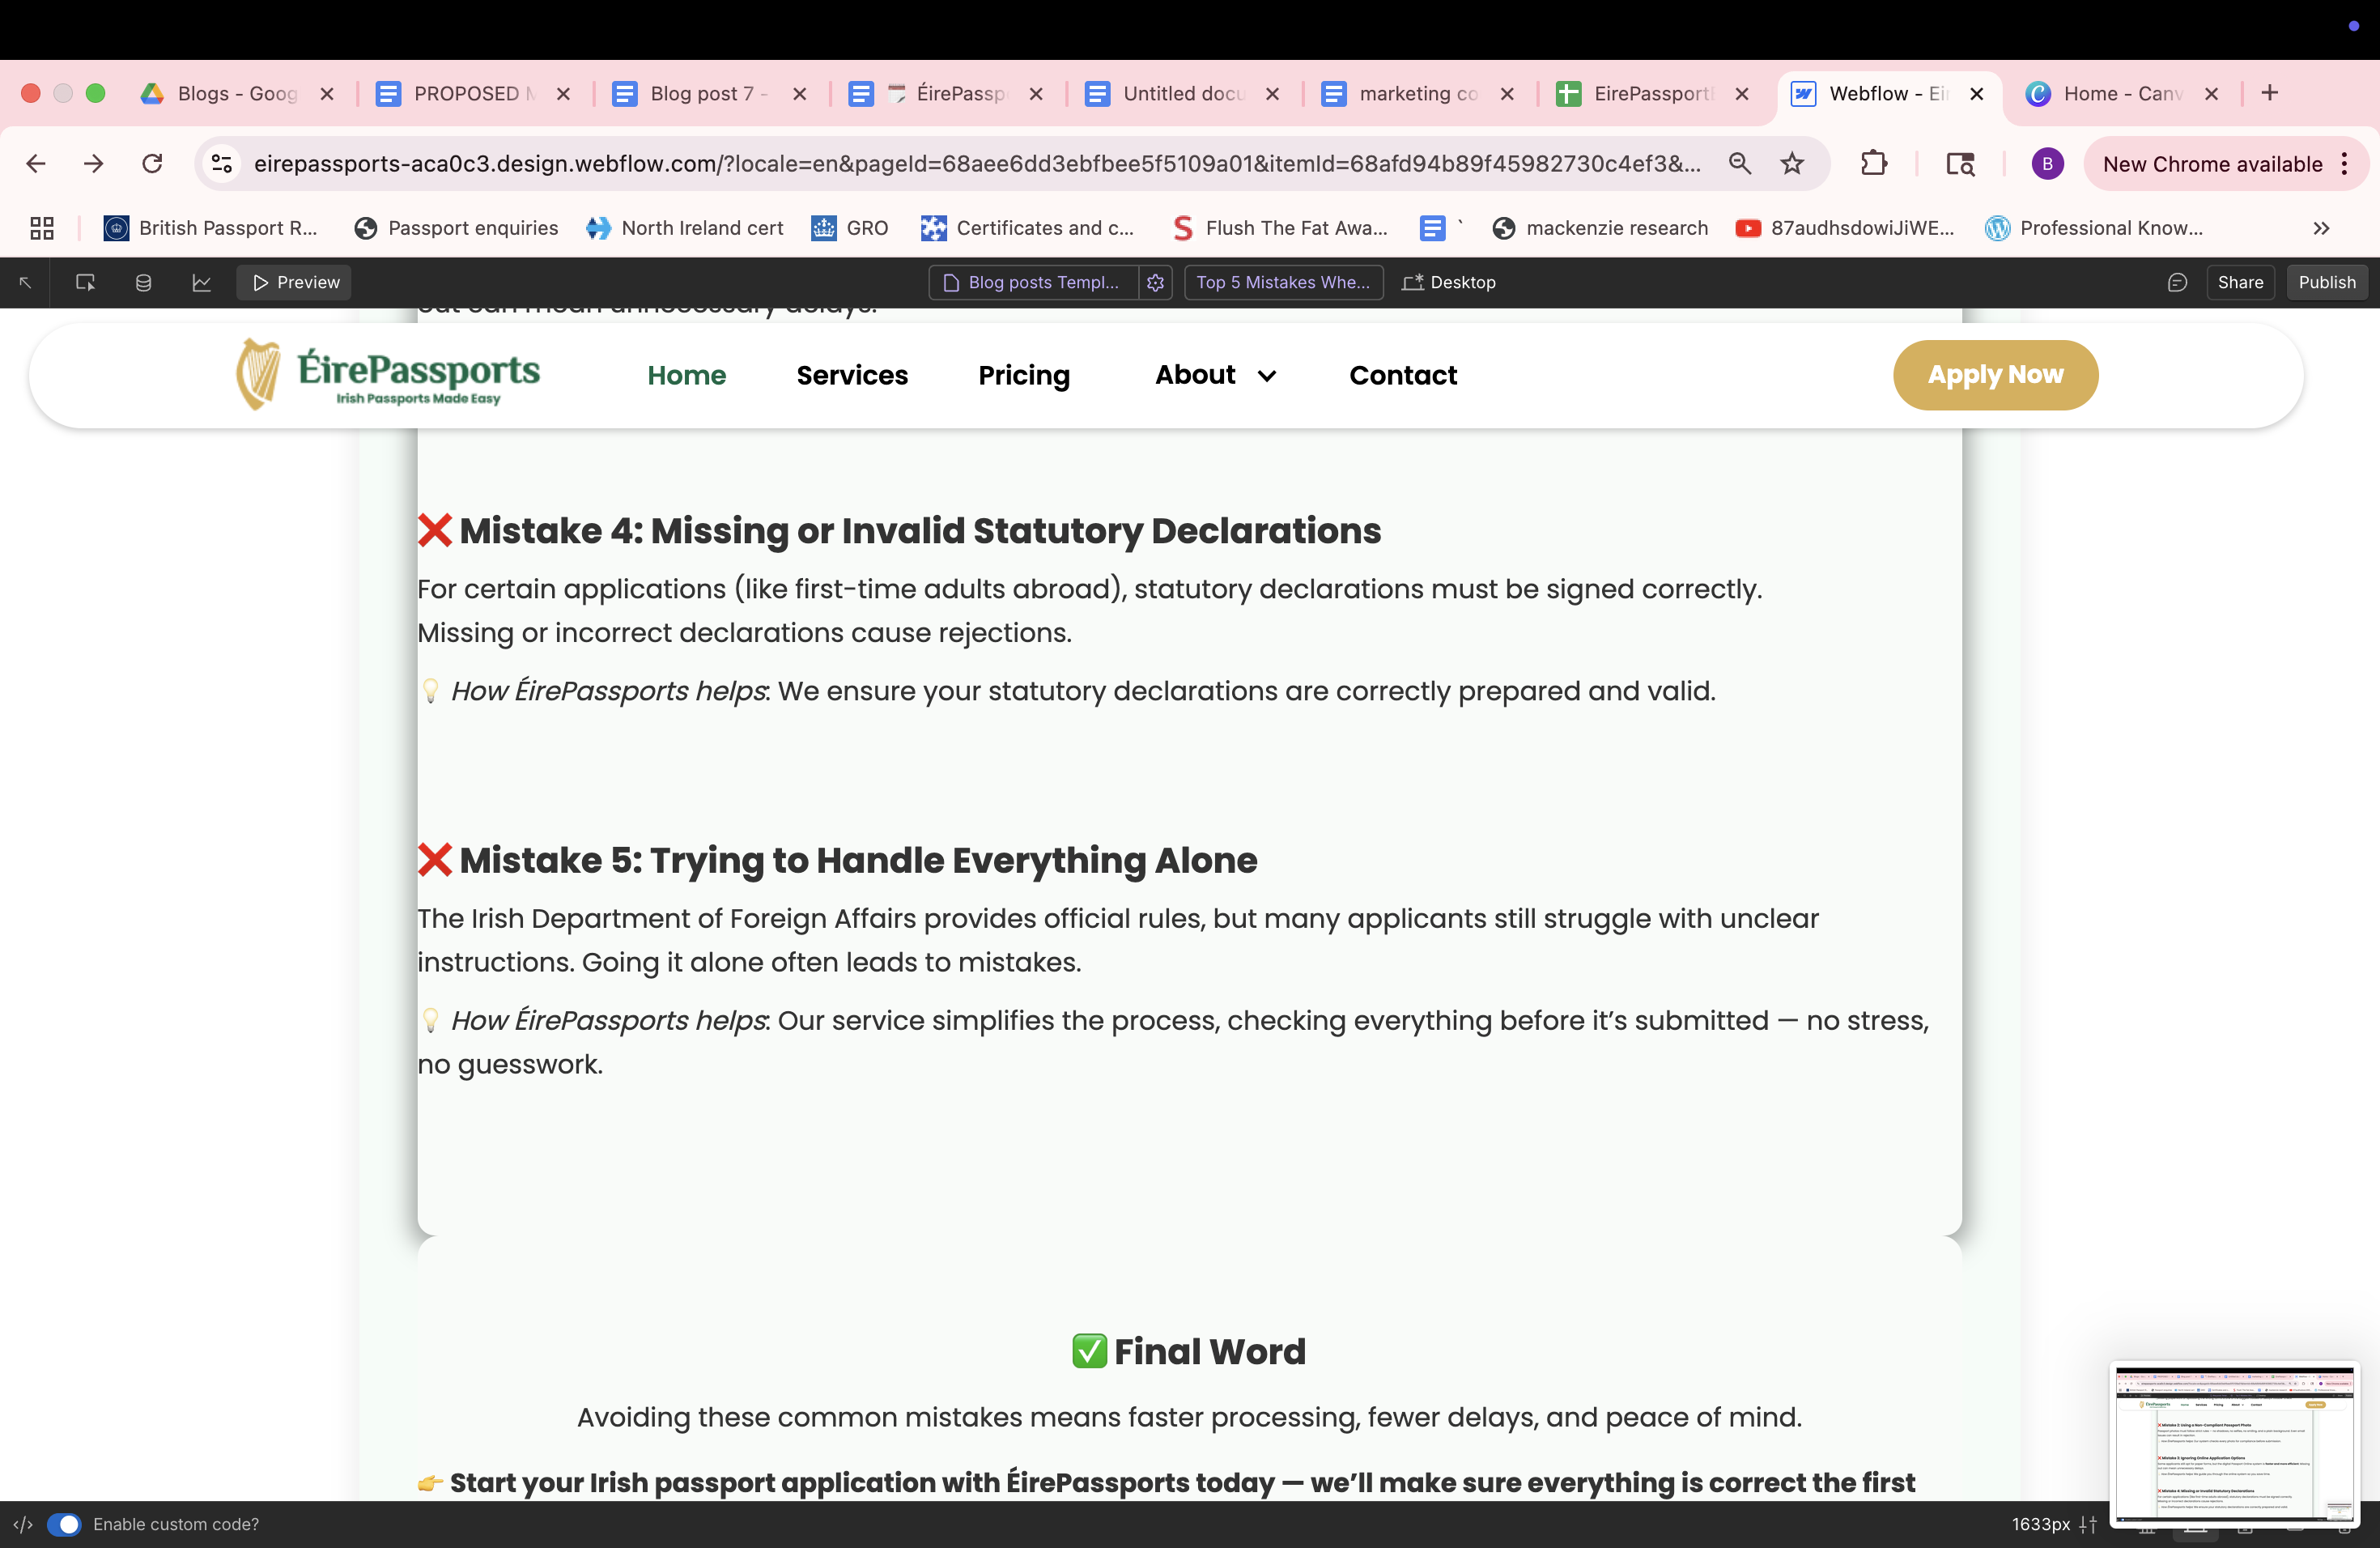Screen dimensions: 2380x1548
Task: Open the Certificates and c... bookmark
Action: pyautogui.click(x=1028, y=228)
